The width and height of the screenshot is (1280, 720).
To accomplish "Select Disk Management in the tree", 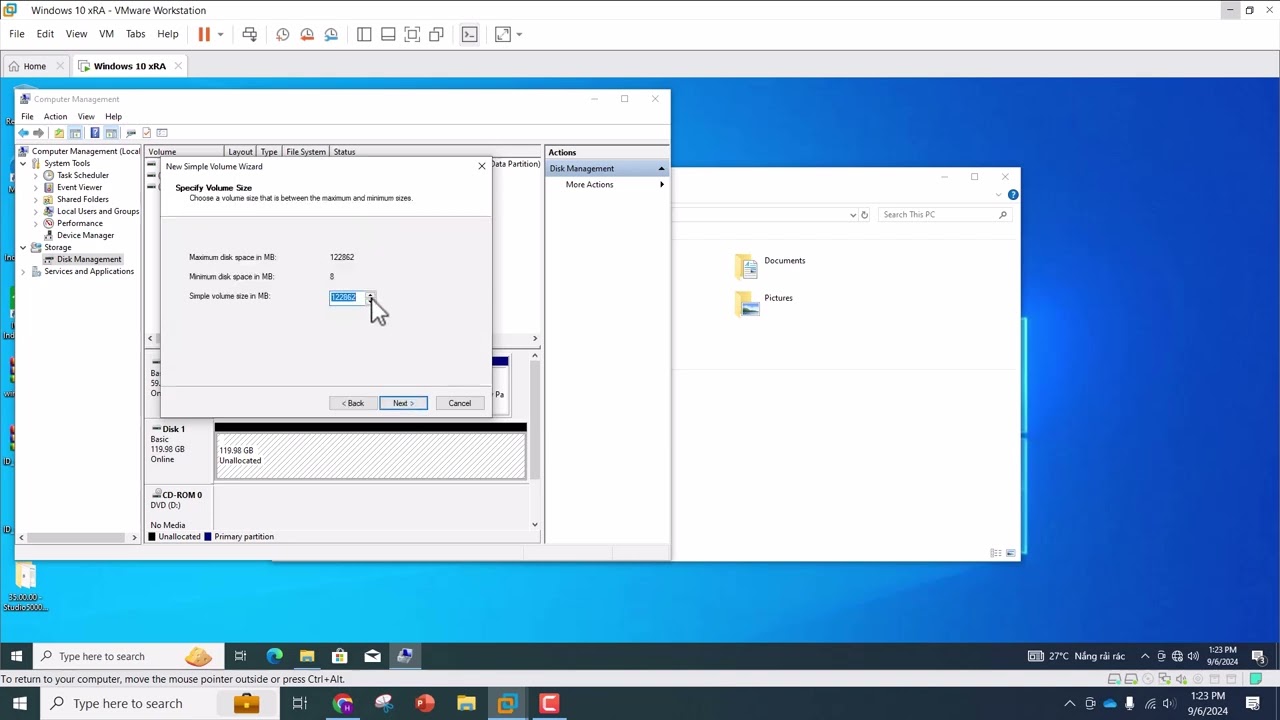I will click(89, 259).
